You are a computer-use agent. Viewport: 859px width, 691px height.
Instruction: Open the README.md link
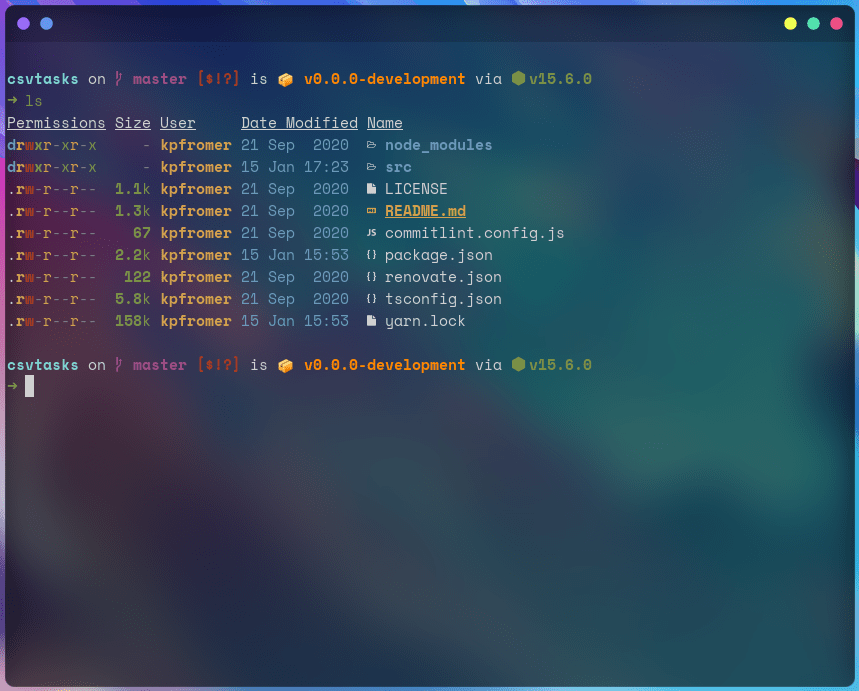click(425, 211)
